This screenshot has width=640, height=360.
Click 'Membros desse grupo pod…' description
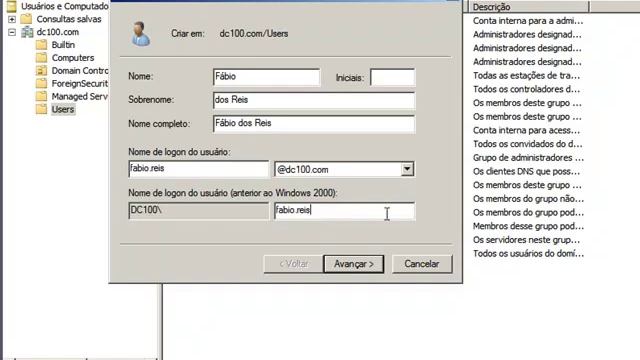528,226
